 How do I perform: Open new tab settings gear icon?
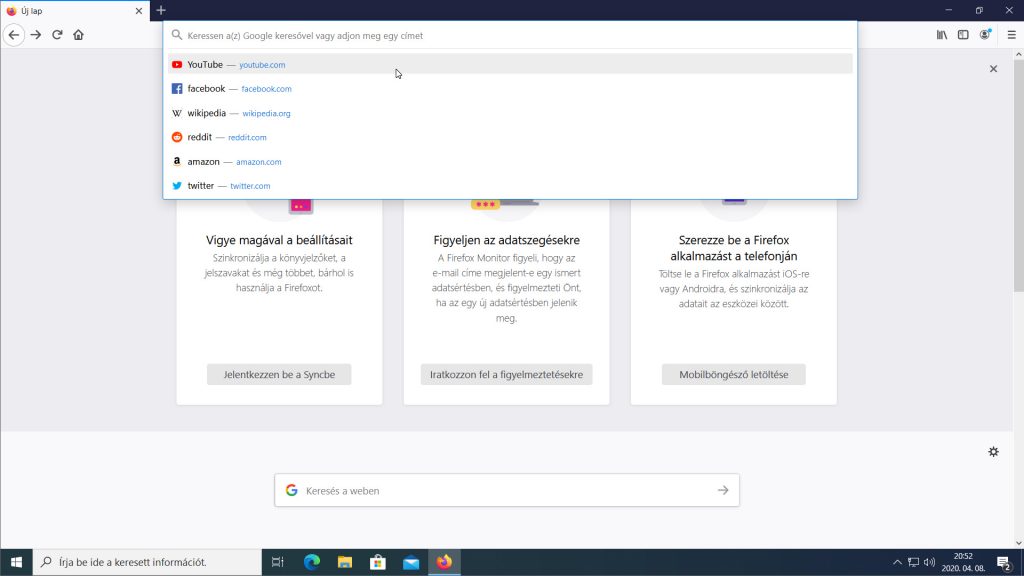(993, 452)
